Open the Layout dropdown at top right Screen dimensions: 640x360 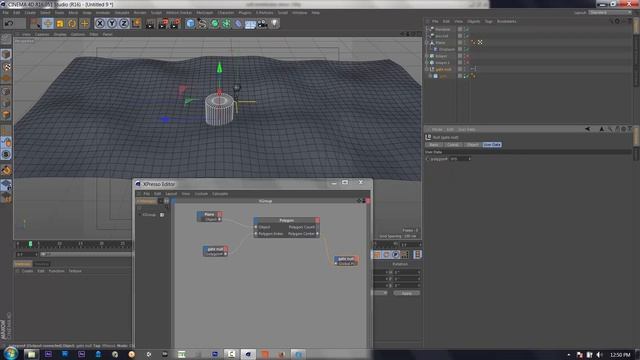click(x=610, y=13)
